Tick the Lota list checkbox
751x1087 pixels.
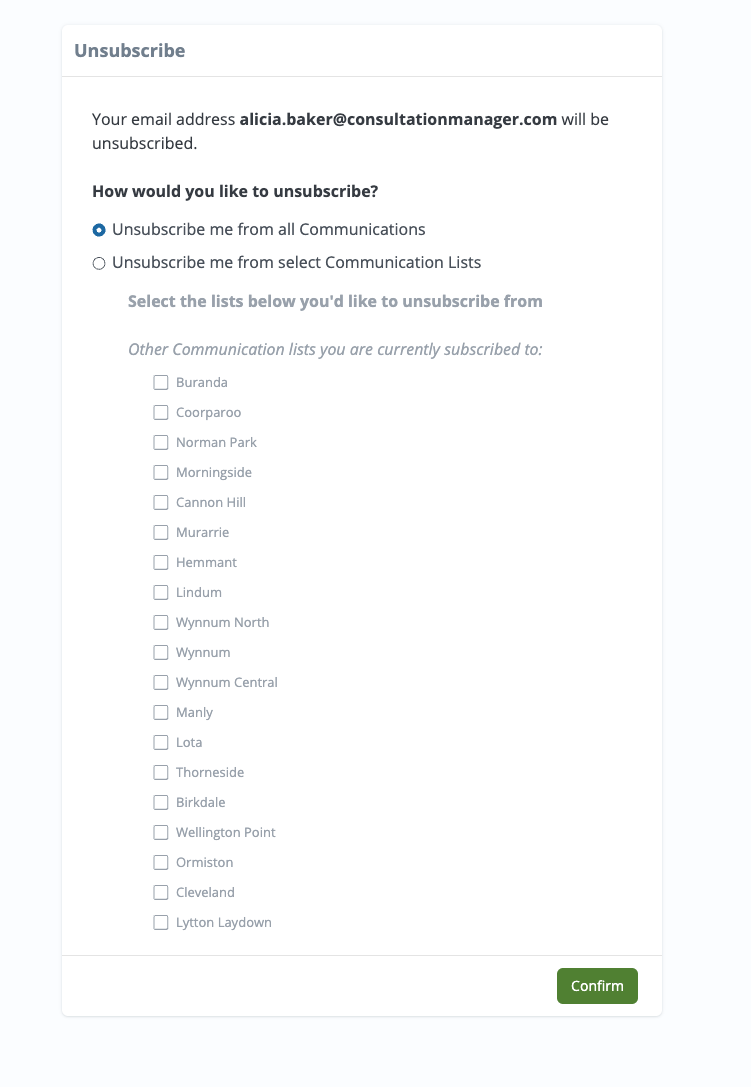pos(161,742)
